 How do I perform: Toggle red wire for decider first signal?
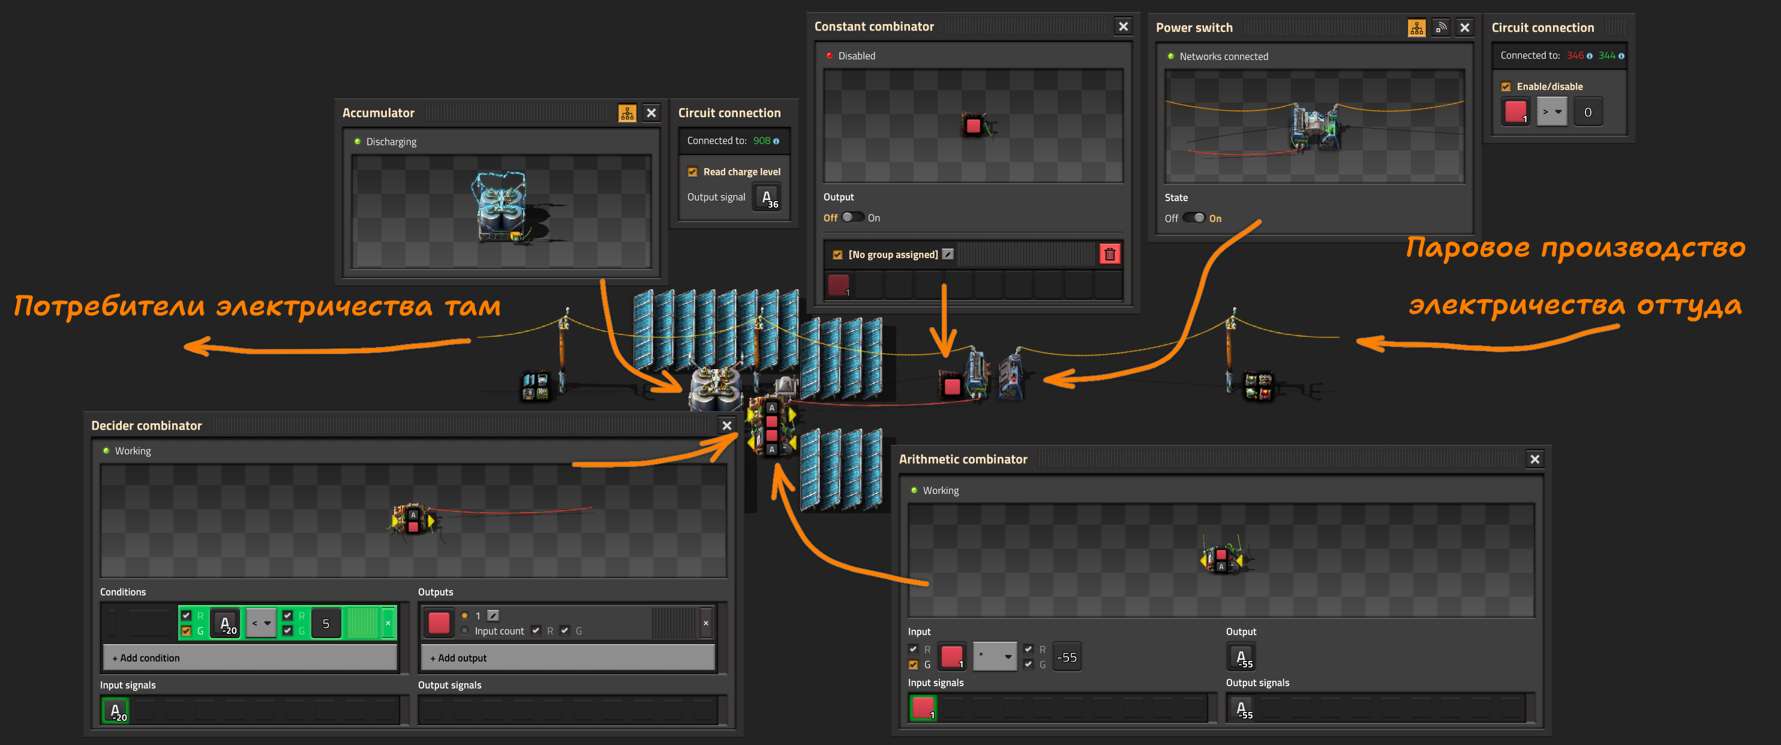[186, 616]
